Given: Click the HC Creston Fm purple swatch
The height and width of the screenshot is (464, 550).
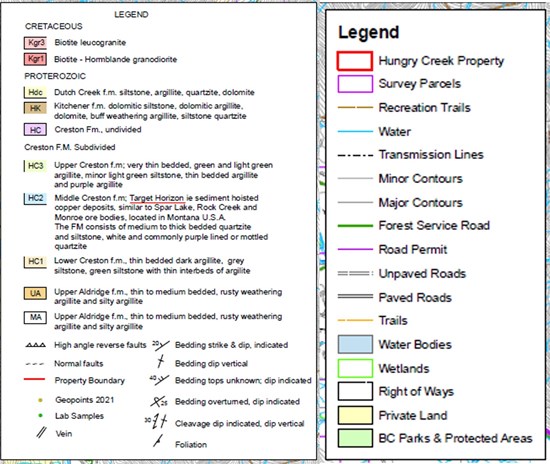Looking at the screenshot, I should pyautogui.click(x=35, y=130).
